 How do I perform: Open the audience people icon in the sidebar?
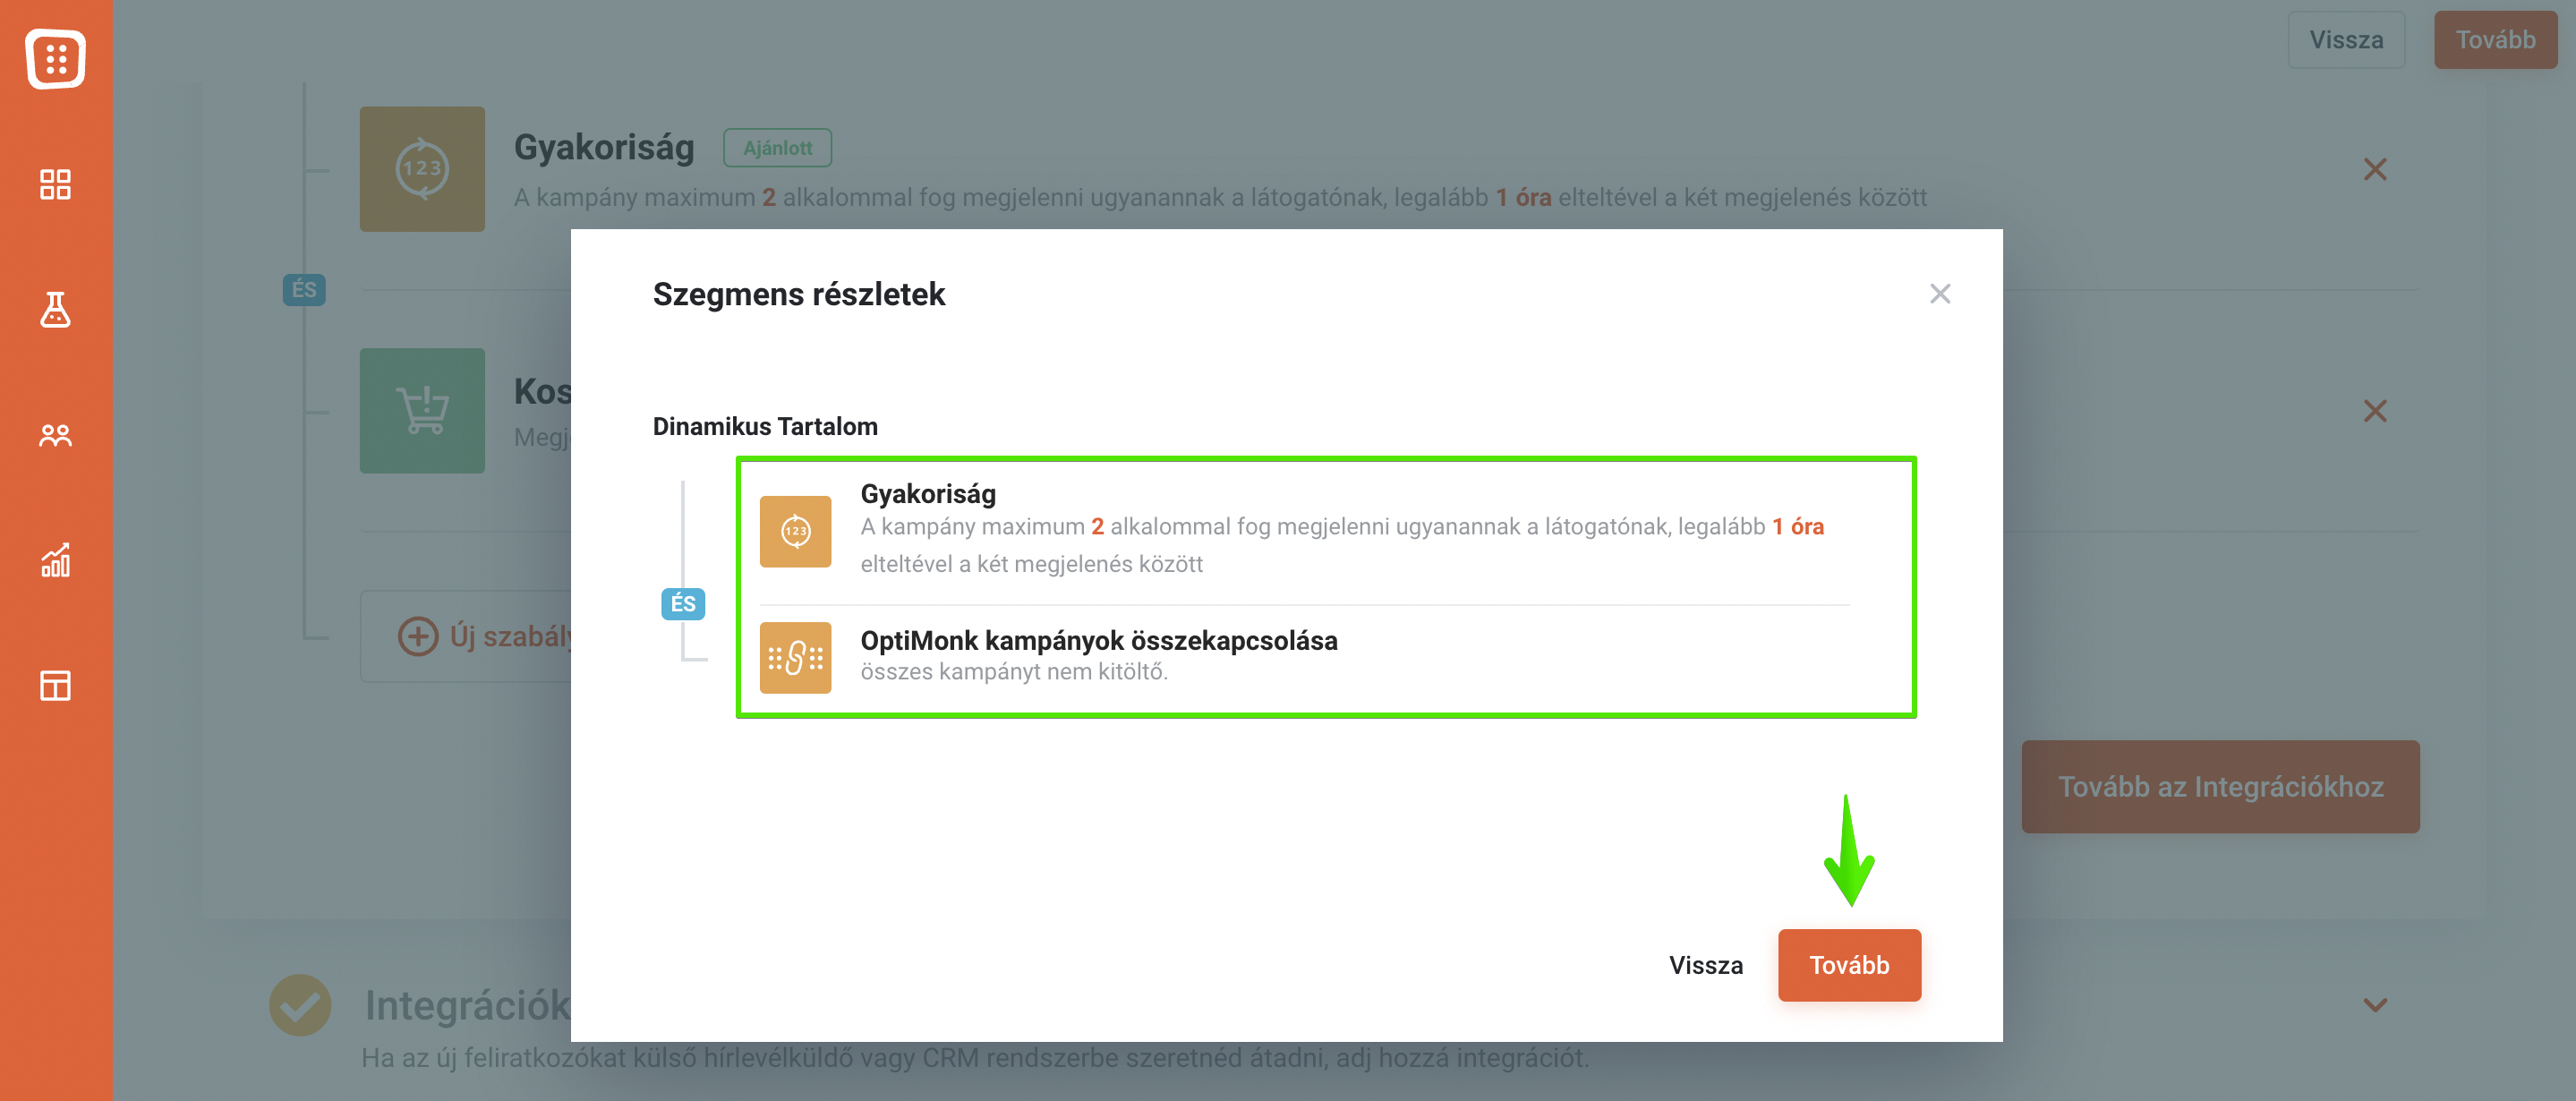pyautogui.click(x=56, y=435)
